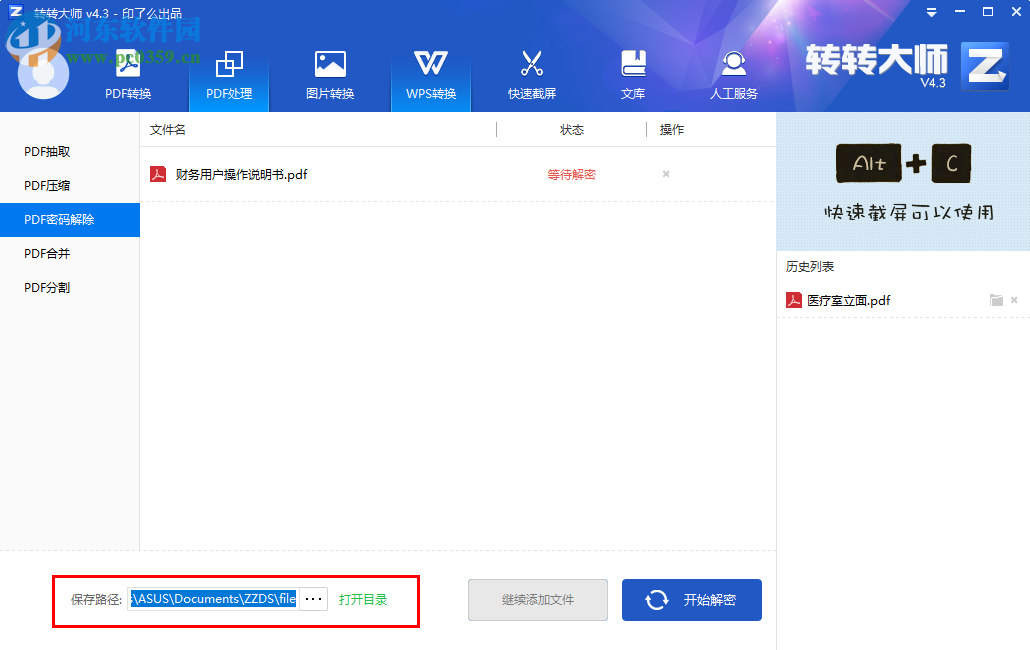
Task: Launch the 快速截屏 screenshot tool
Action: coord(532,73)
